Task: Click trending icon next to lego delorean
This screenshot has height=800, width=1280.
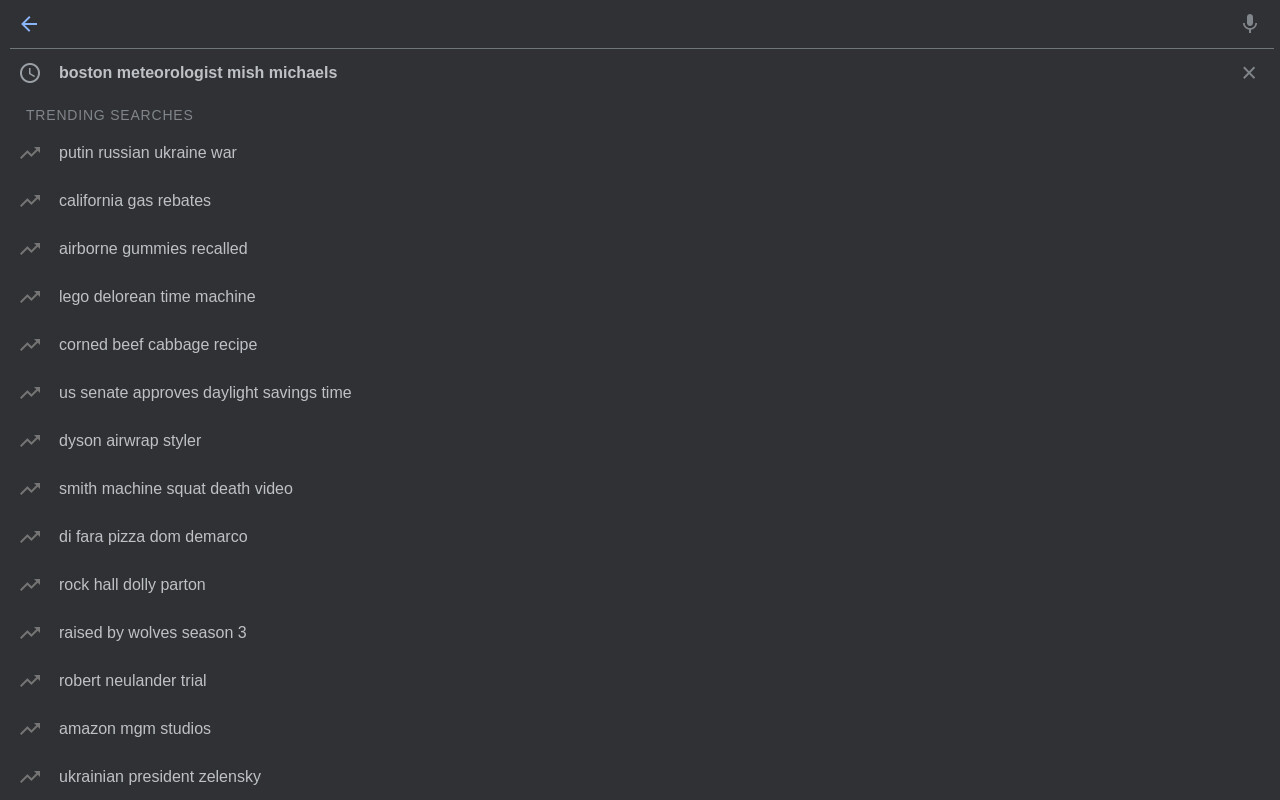Action: (30, 297)
